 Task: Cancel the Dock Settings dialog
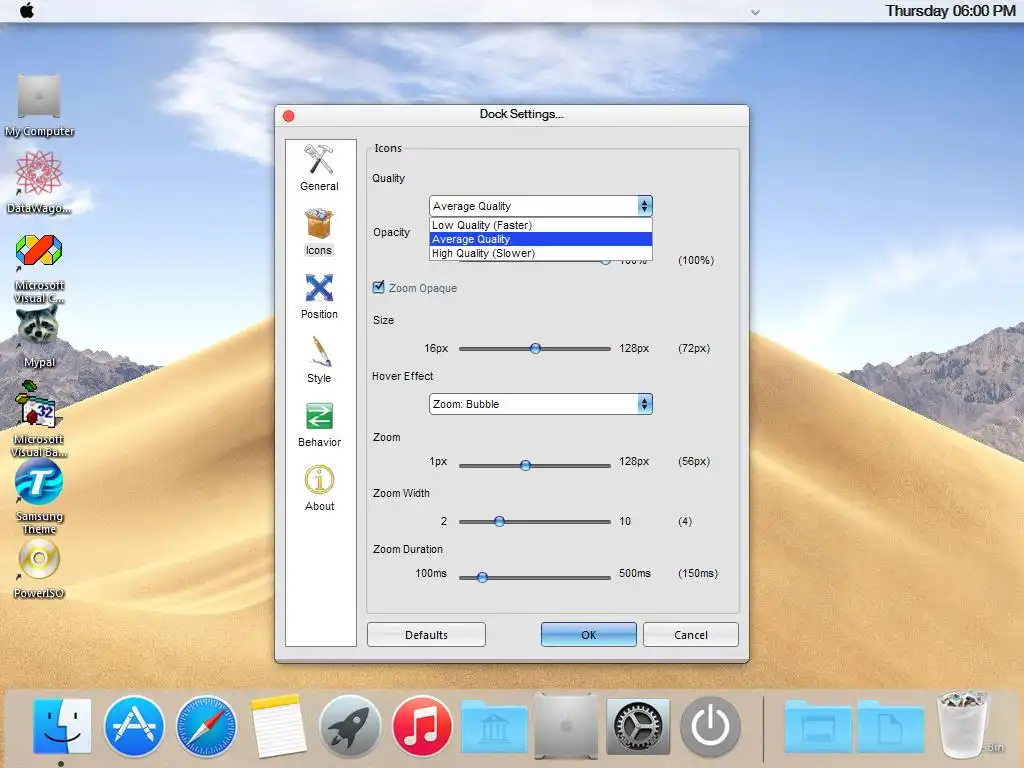coord(691,635)
